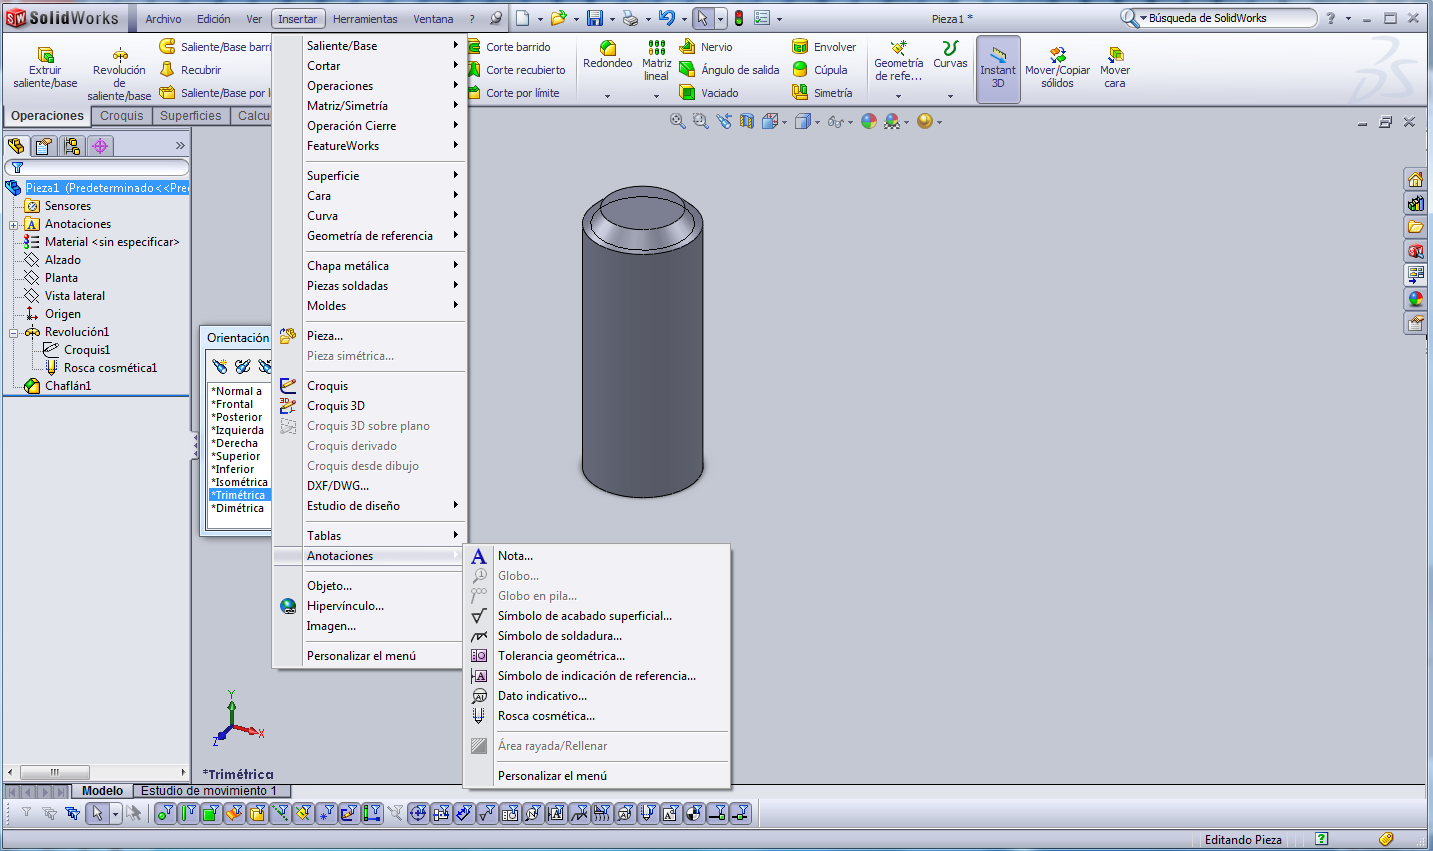This screenshot has width=1433, height=851.
Task: Open the ConfigurationManager tab icon
Action: tap(72, 146)
